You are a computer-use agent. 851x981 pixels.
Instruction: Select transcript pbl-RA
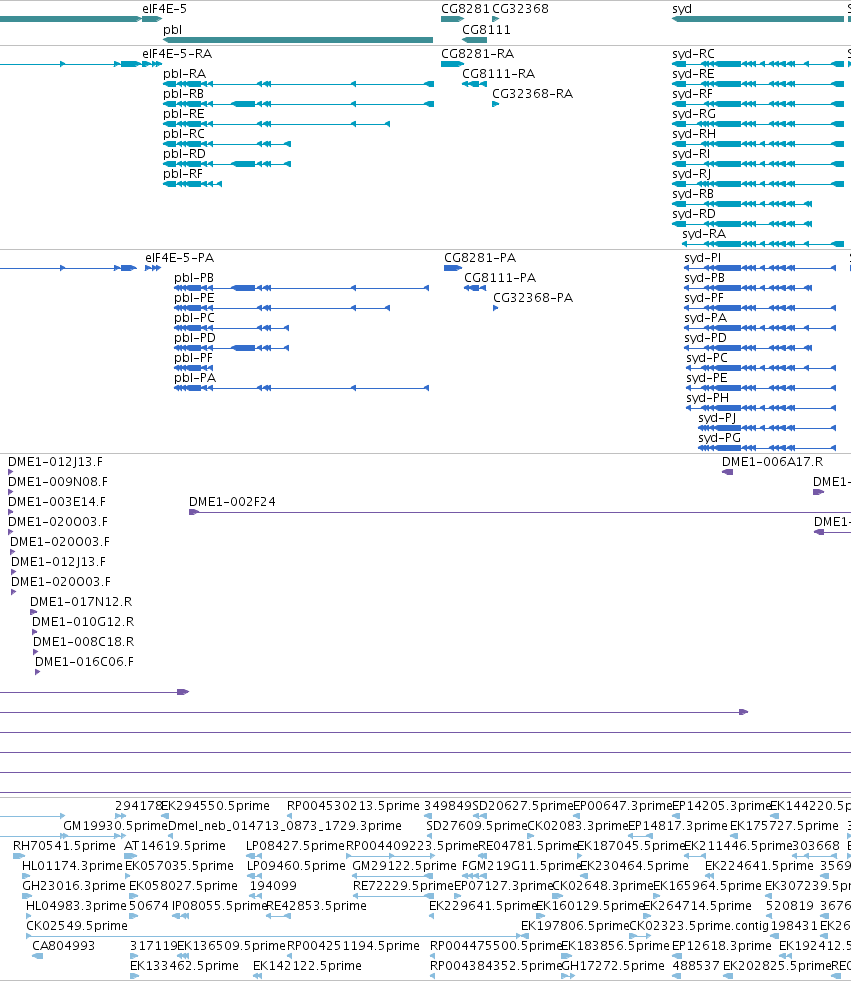click(298, 84)
